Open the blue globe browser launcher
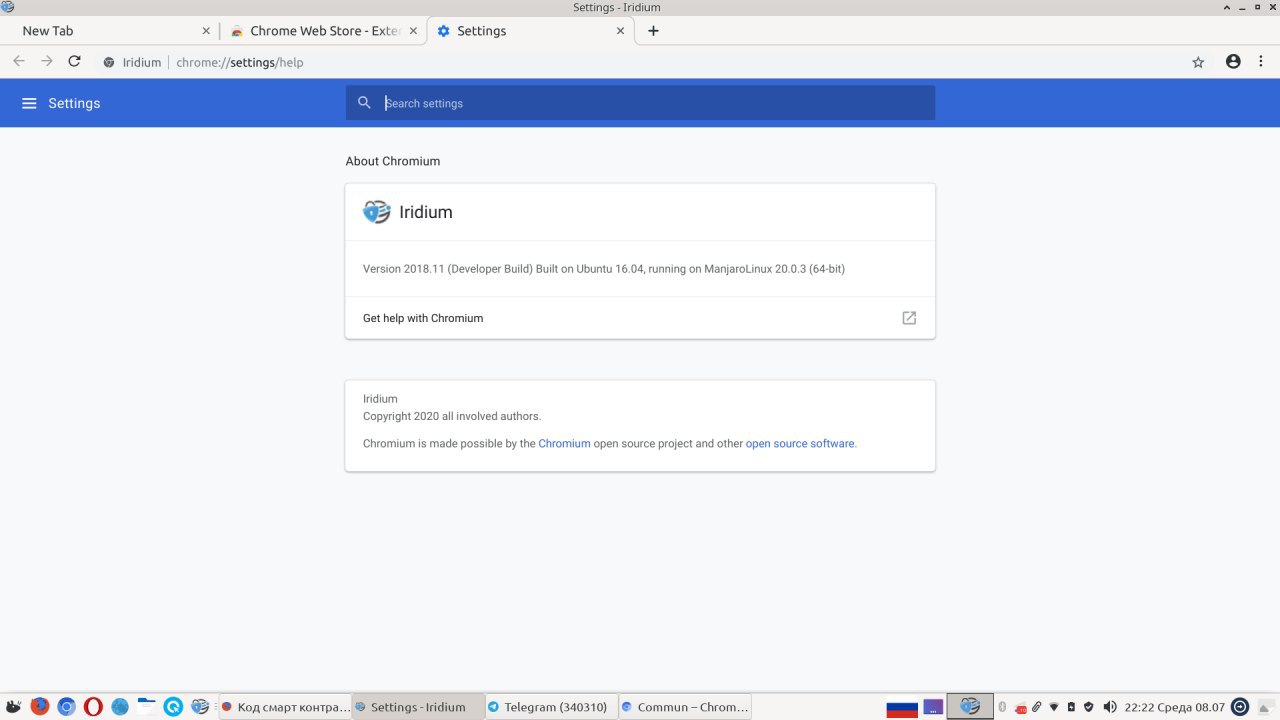This screenshot has height=720, width=1280. point(120,707)
